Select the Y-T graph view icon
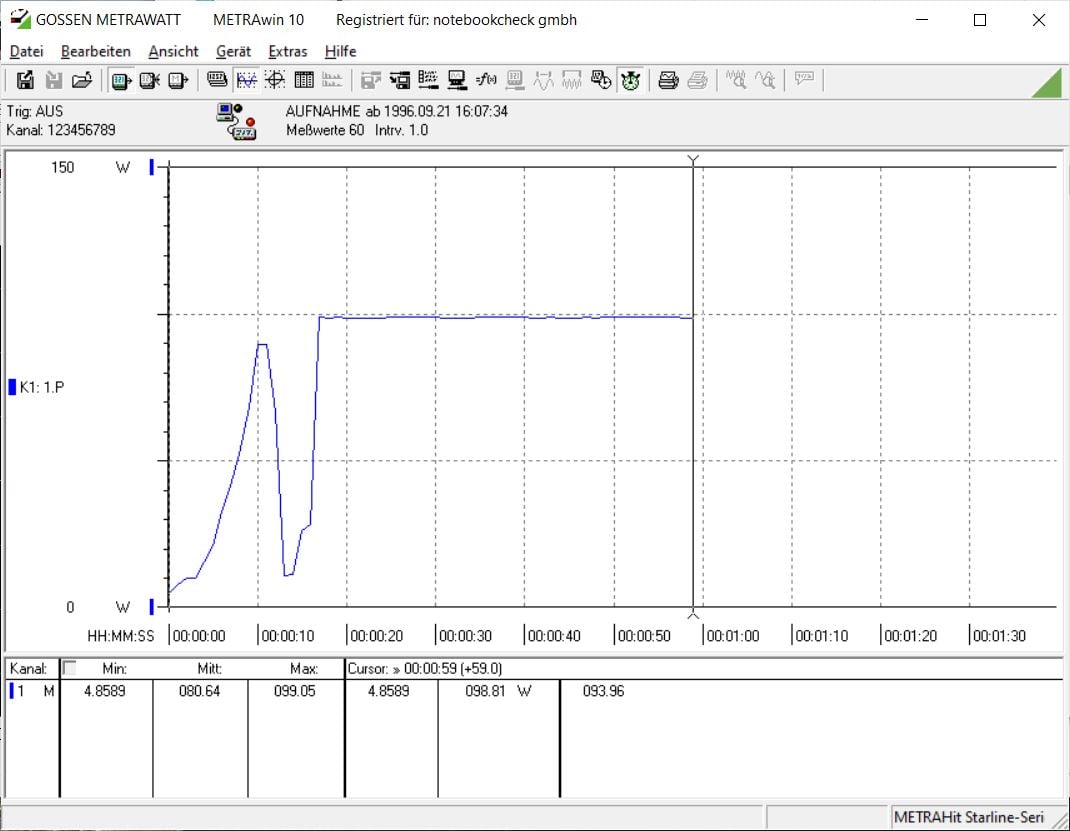The image size is (1070, 831). (246, 81)
